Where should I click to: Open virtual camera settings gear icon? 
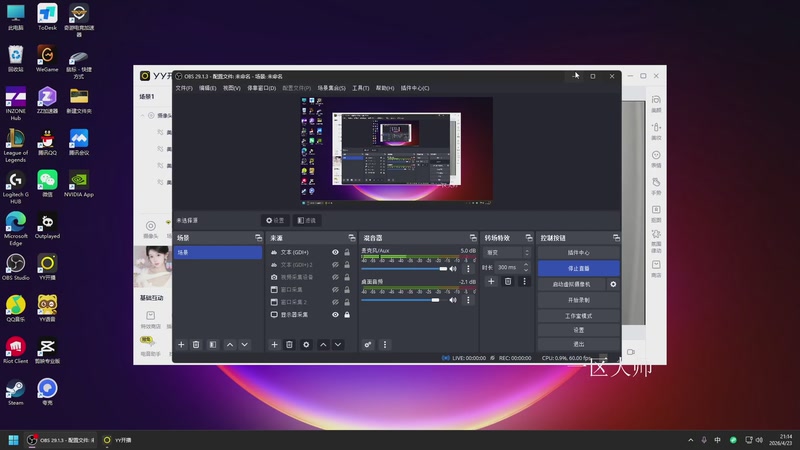tap(613, 284)
